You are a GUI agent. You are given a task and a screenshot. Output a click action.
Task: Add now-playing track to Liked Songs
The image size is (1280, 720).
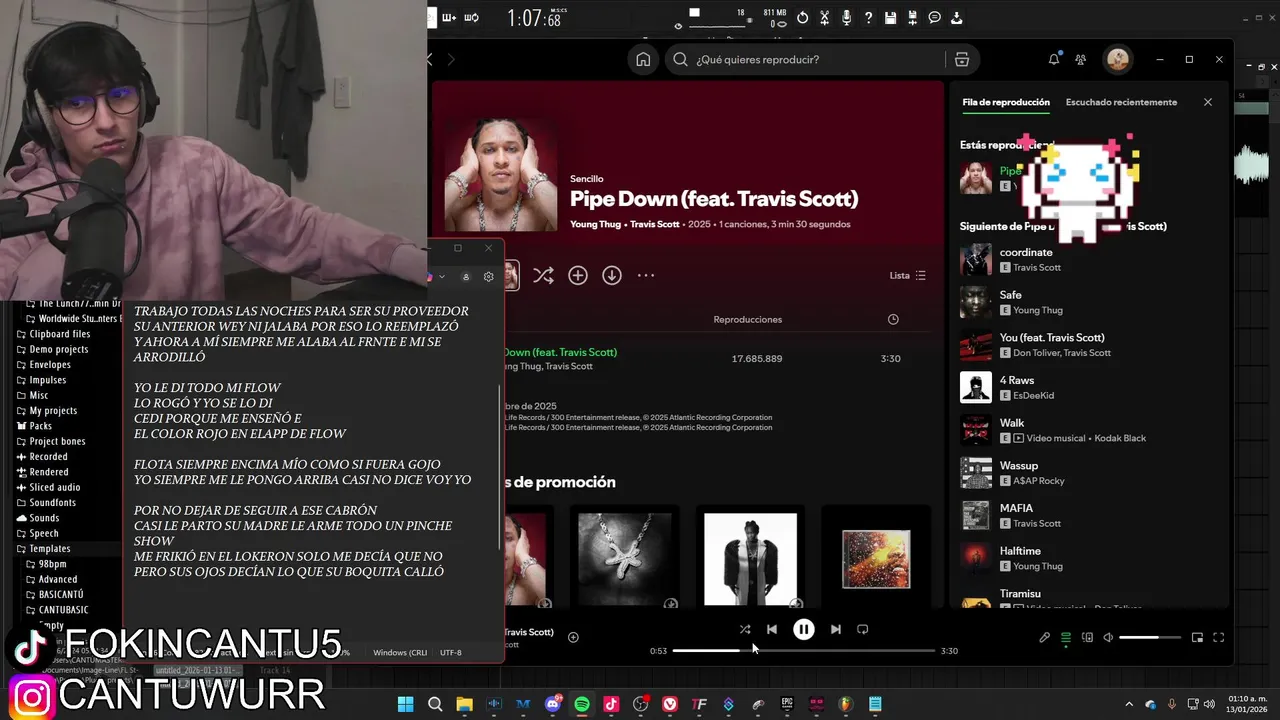tap(573, 637)
